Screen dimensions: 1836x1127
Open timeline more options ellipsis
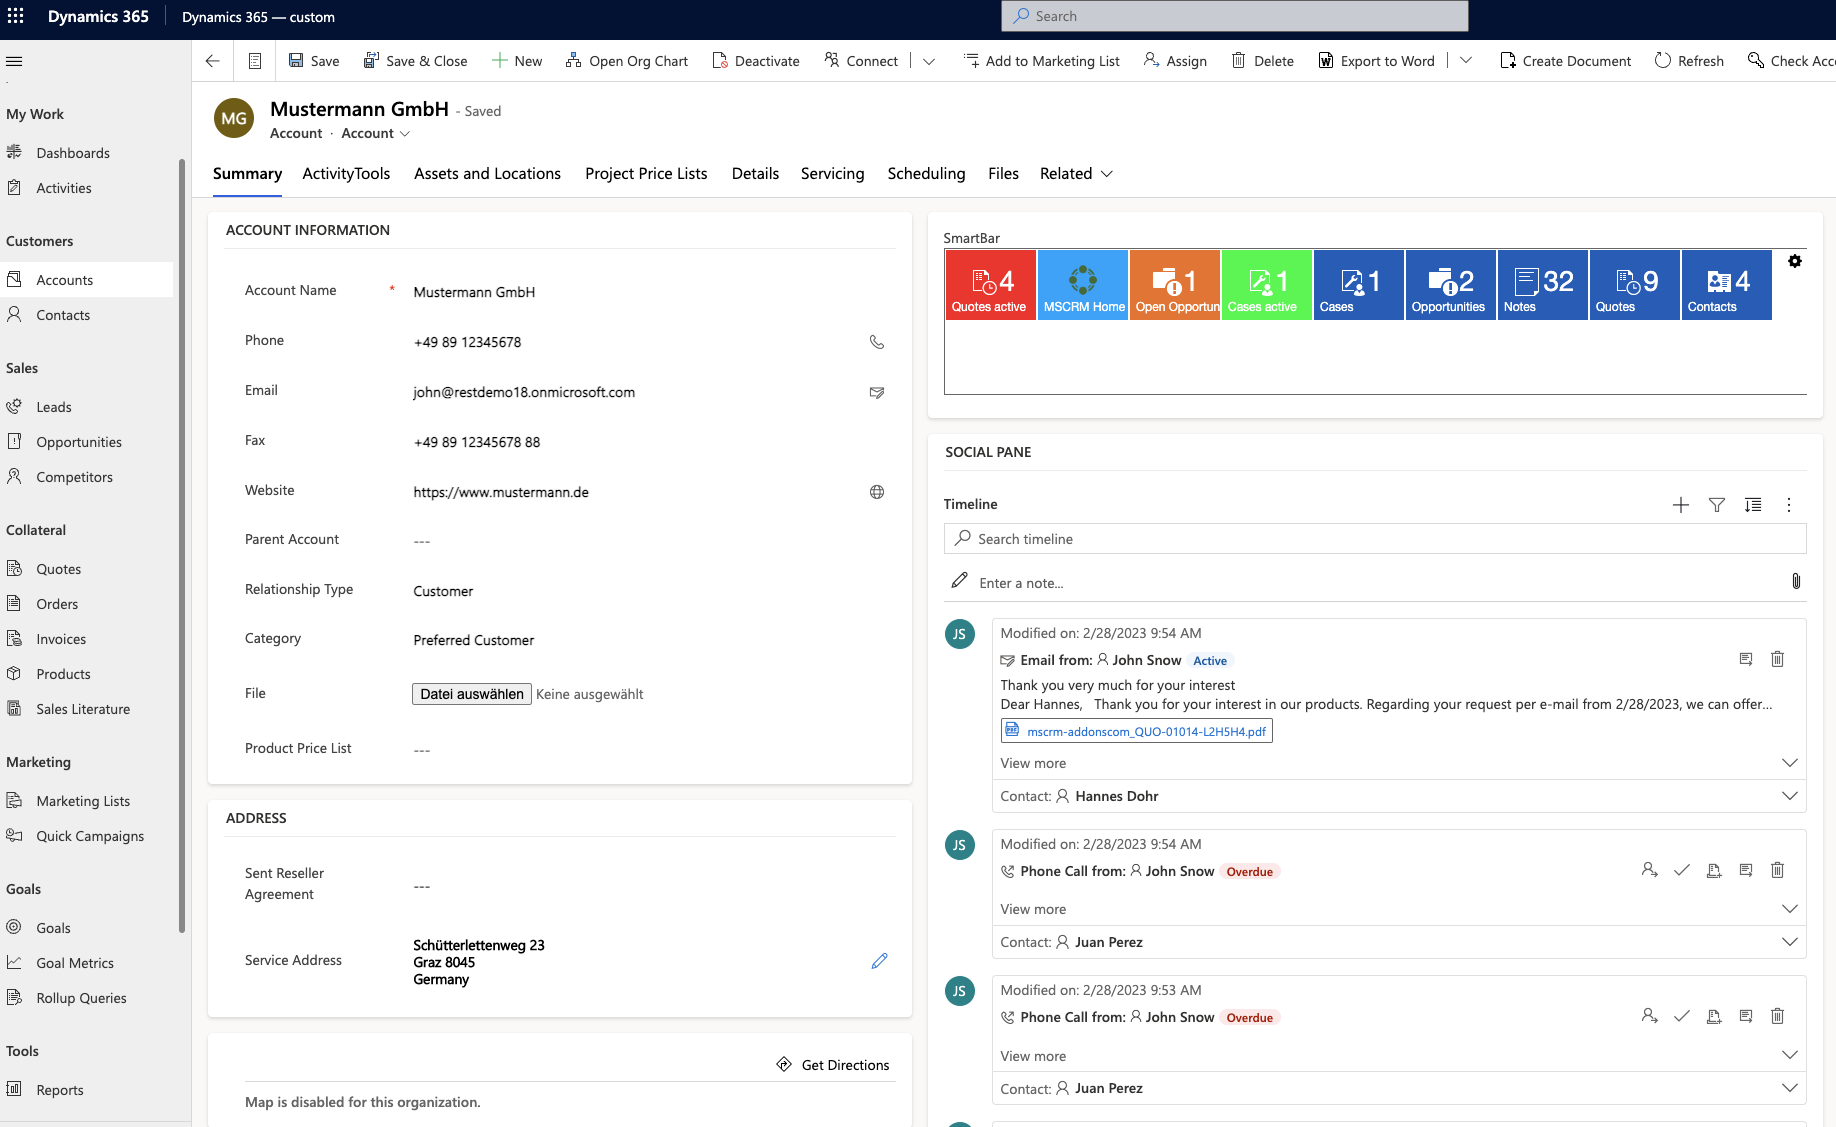tap(1789, 505)
